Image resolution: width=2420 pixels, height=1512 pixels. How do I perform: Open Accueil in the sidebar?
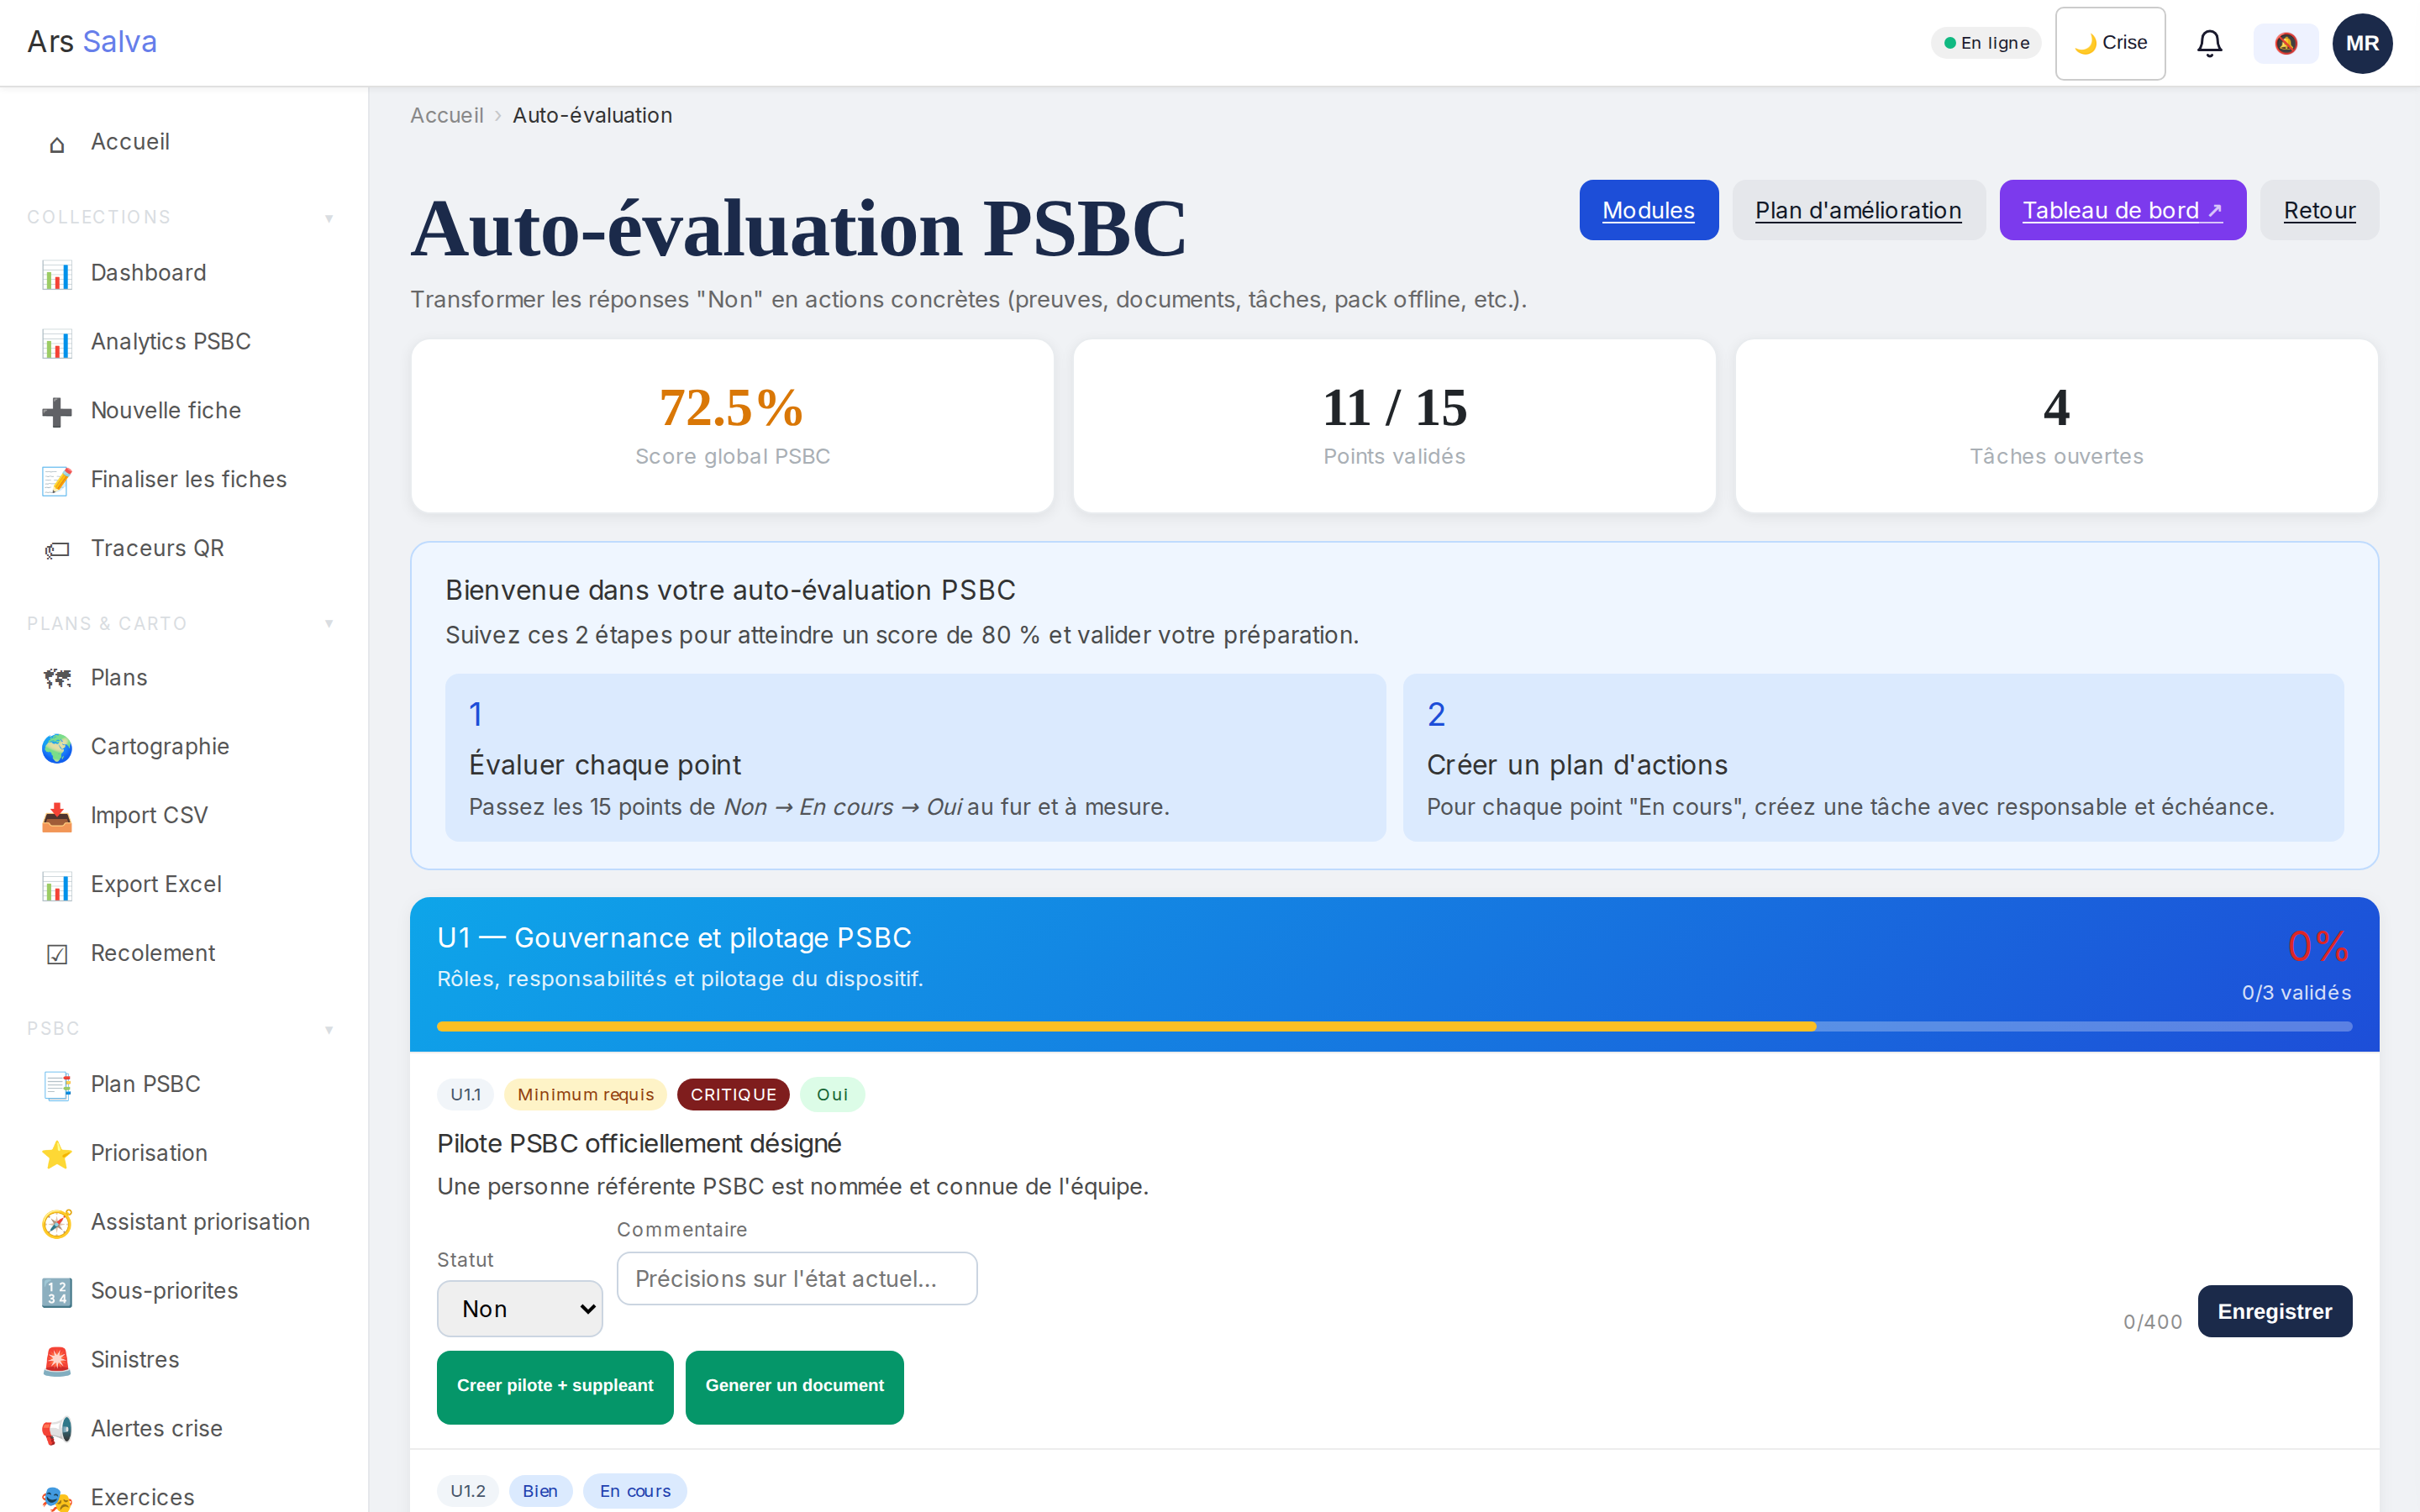coord(184,142)
